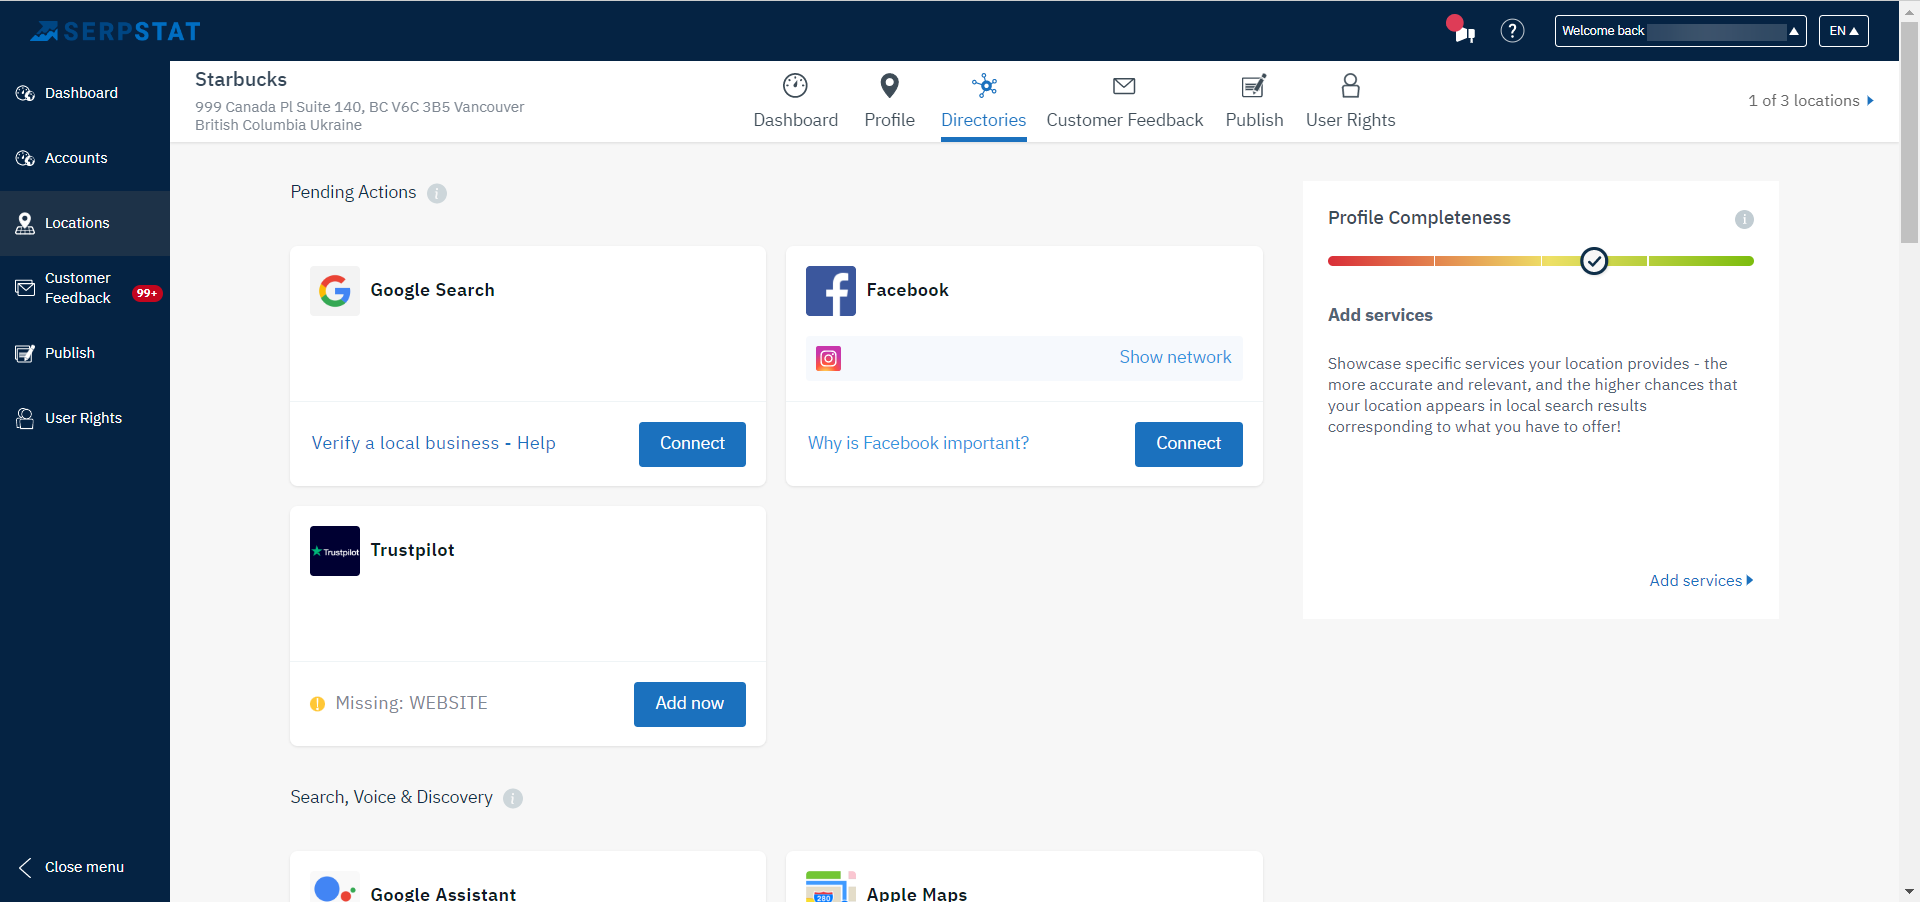Switch to the top User Rights tab
This screenshot has width=1920, height=902.
coord(1350,120)
